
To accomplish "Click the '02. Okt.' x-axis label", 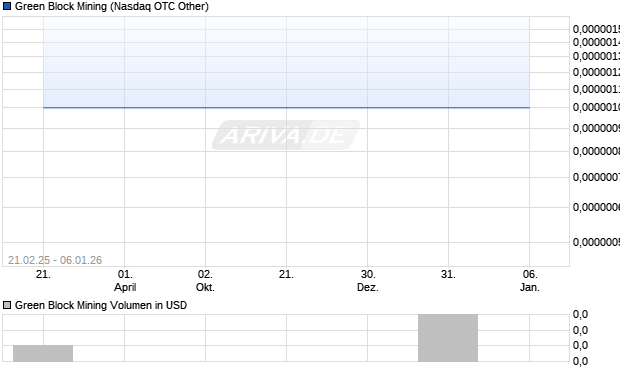I will [x=205, y=281].
